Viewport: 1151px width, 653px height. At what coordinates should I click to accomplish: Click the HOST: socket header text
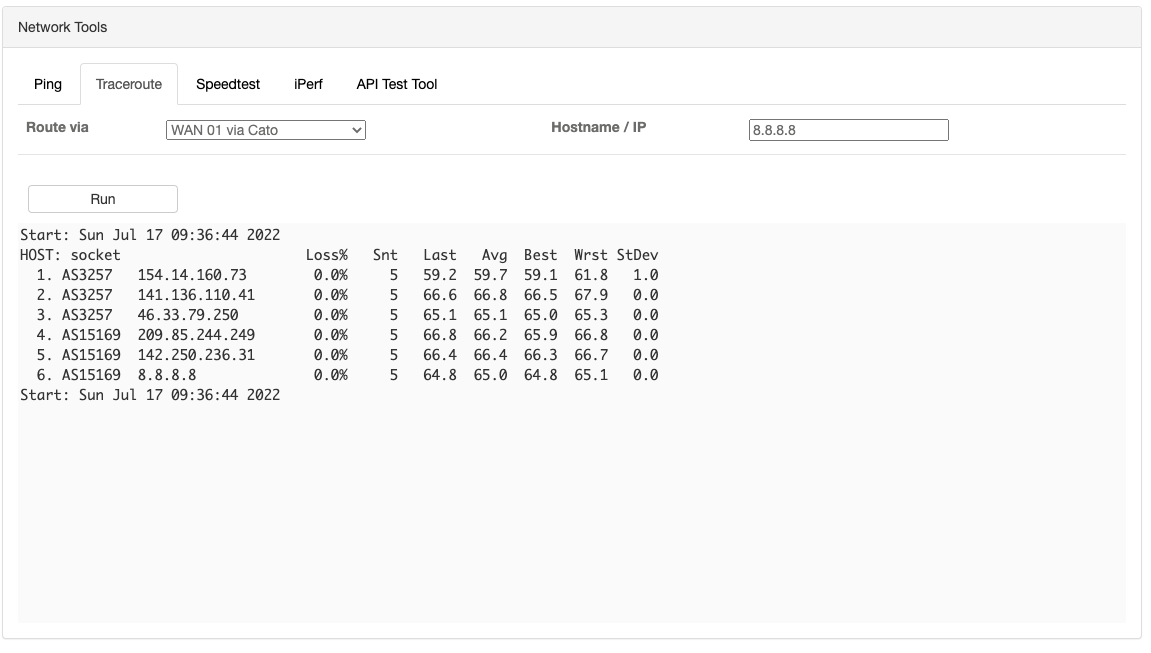(70, 255)
